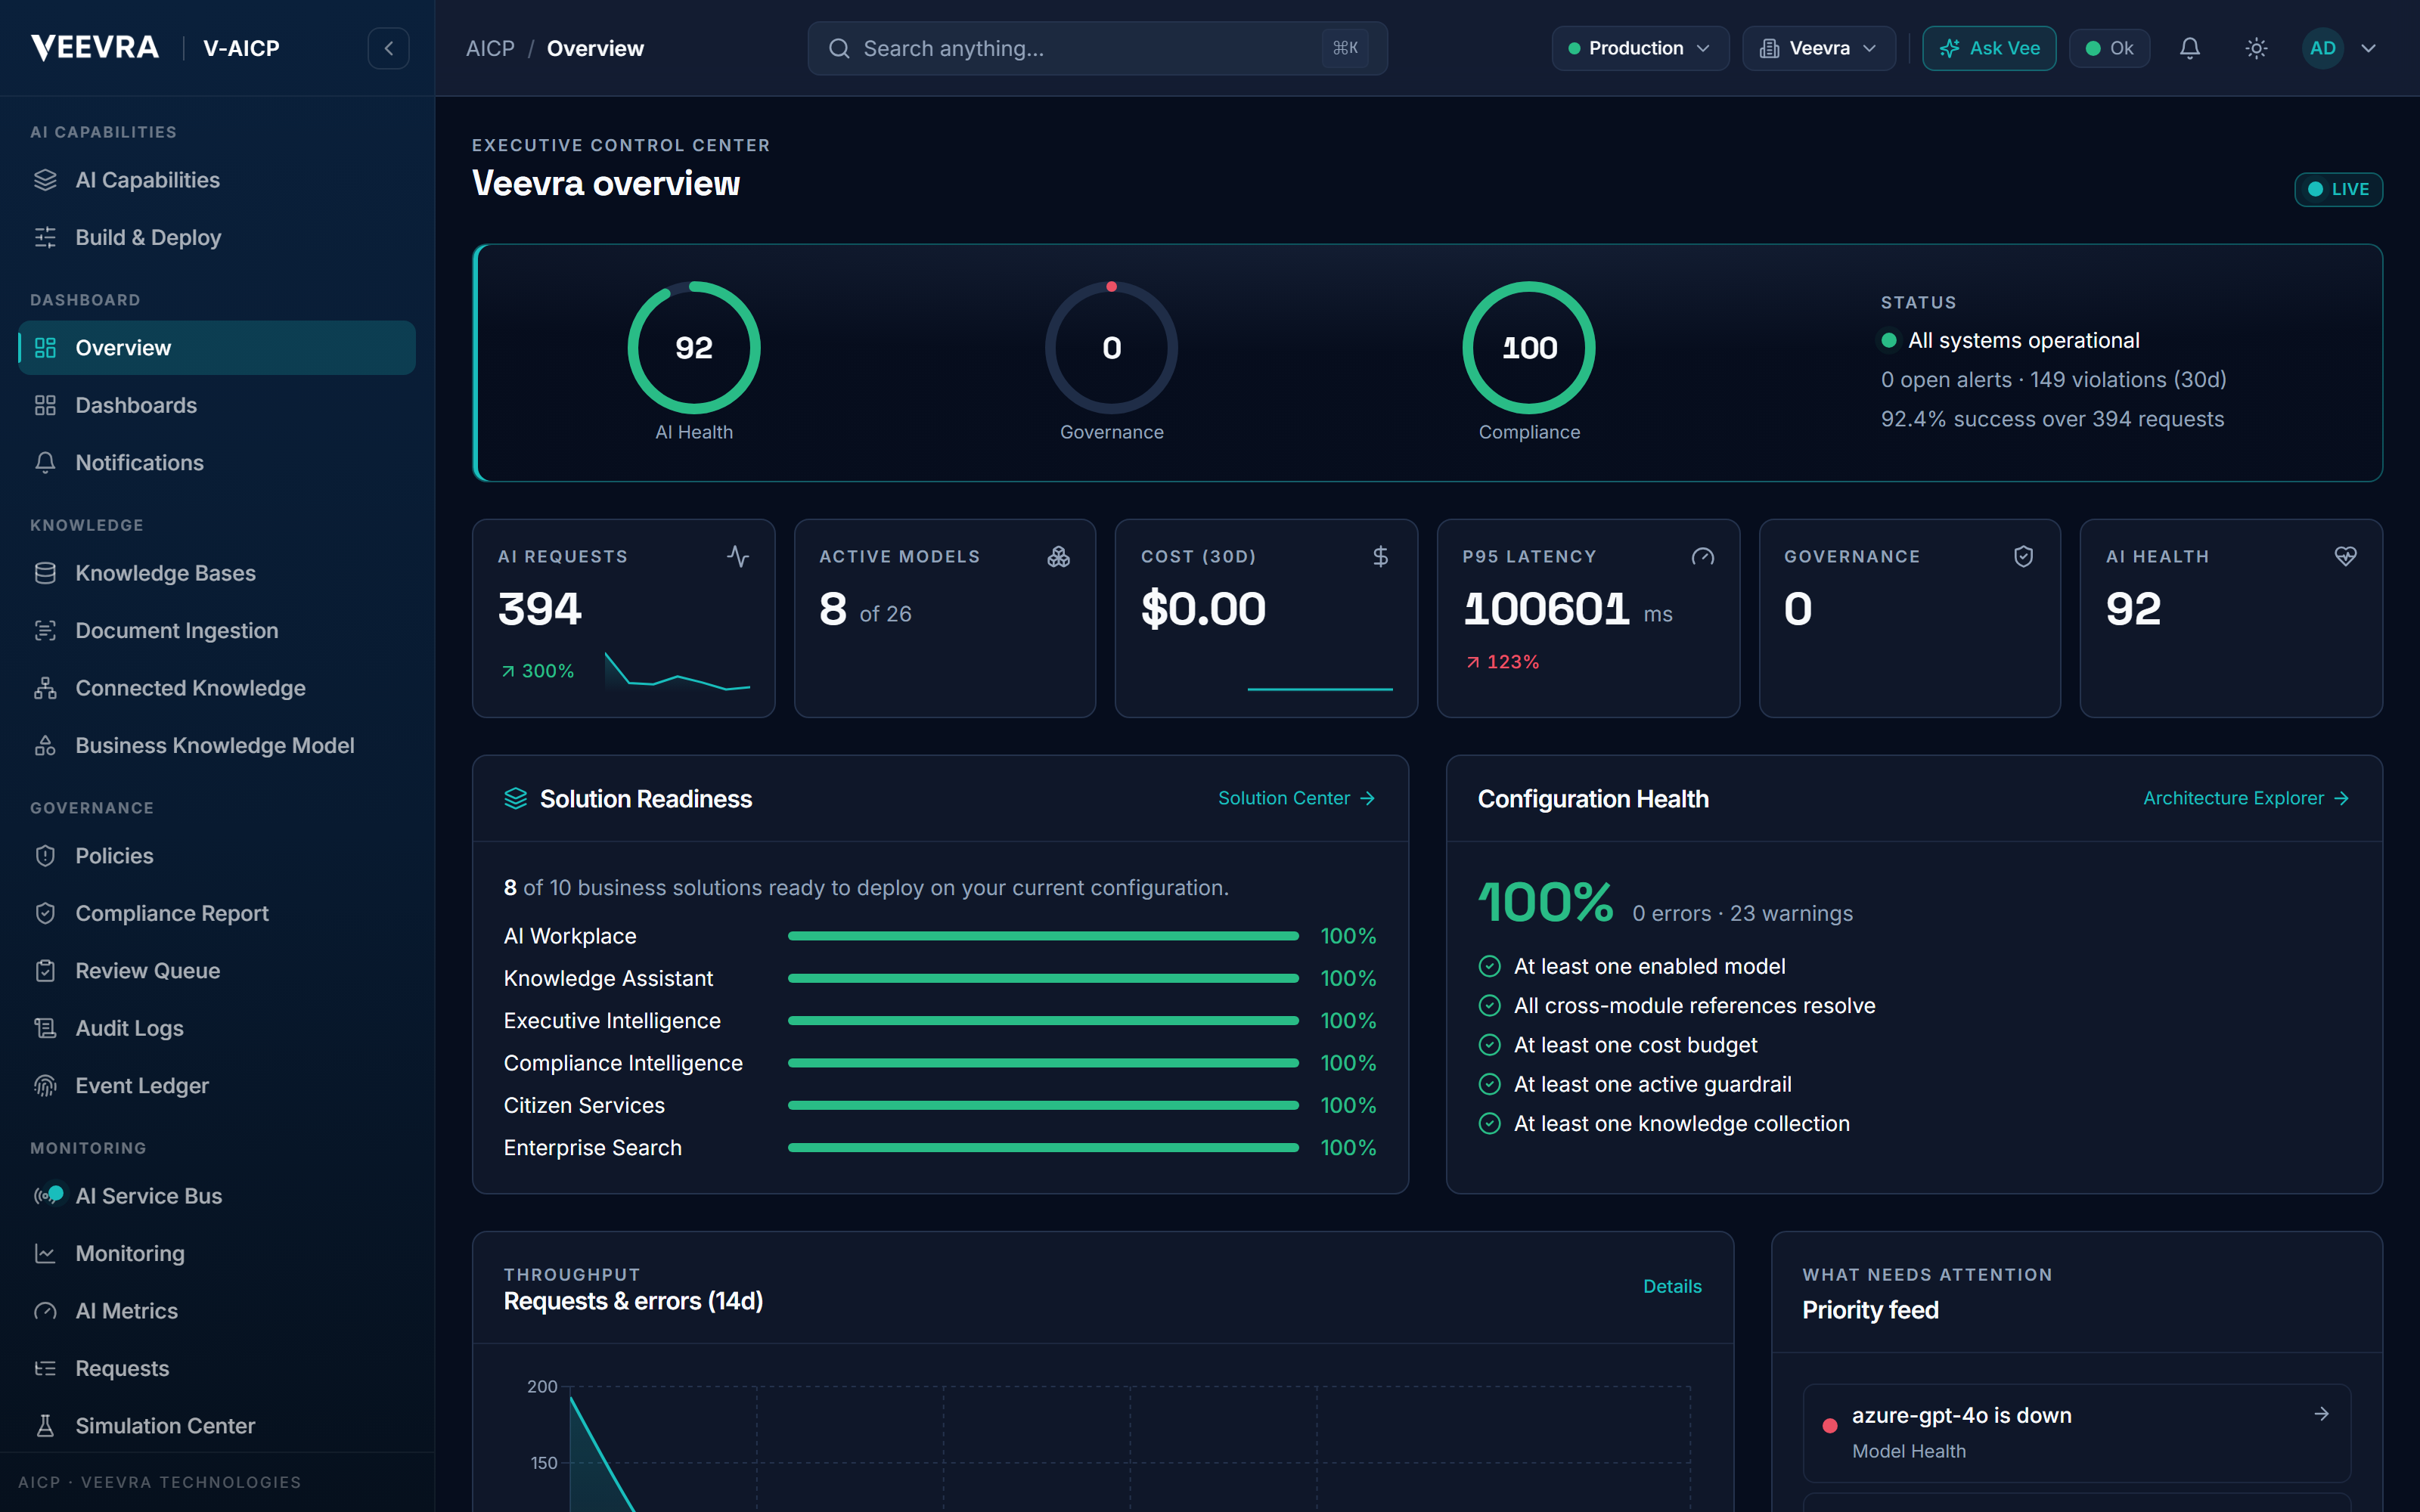Open Notifications in the sidebar
The width and height of the screenshot is (2420, 1512).
217,463
